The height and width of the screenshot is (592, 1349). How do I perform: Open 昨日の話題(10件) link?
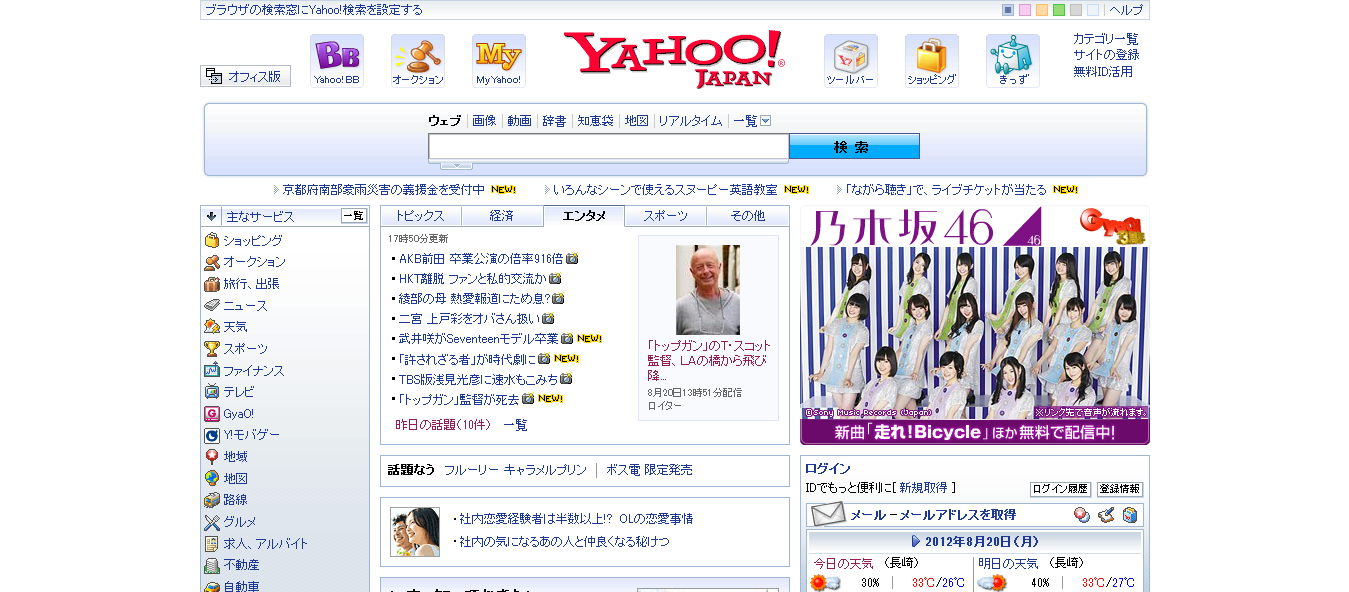[x=443, y=425]
